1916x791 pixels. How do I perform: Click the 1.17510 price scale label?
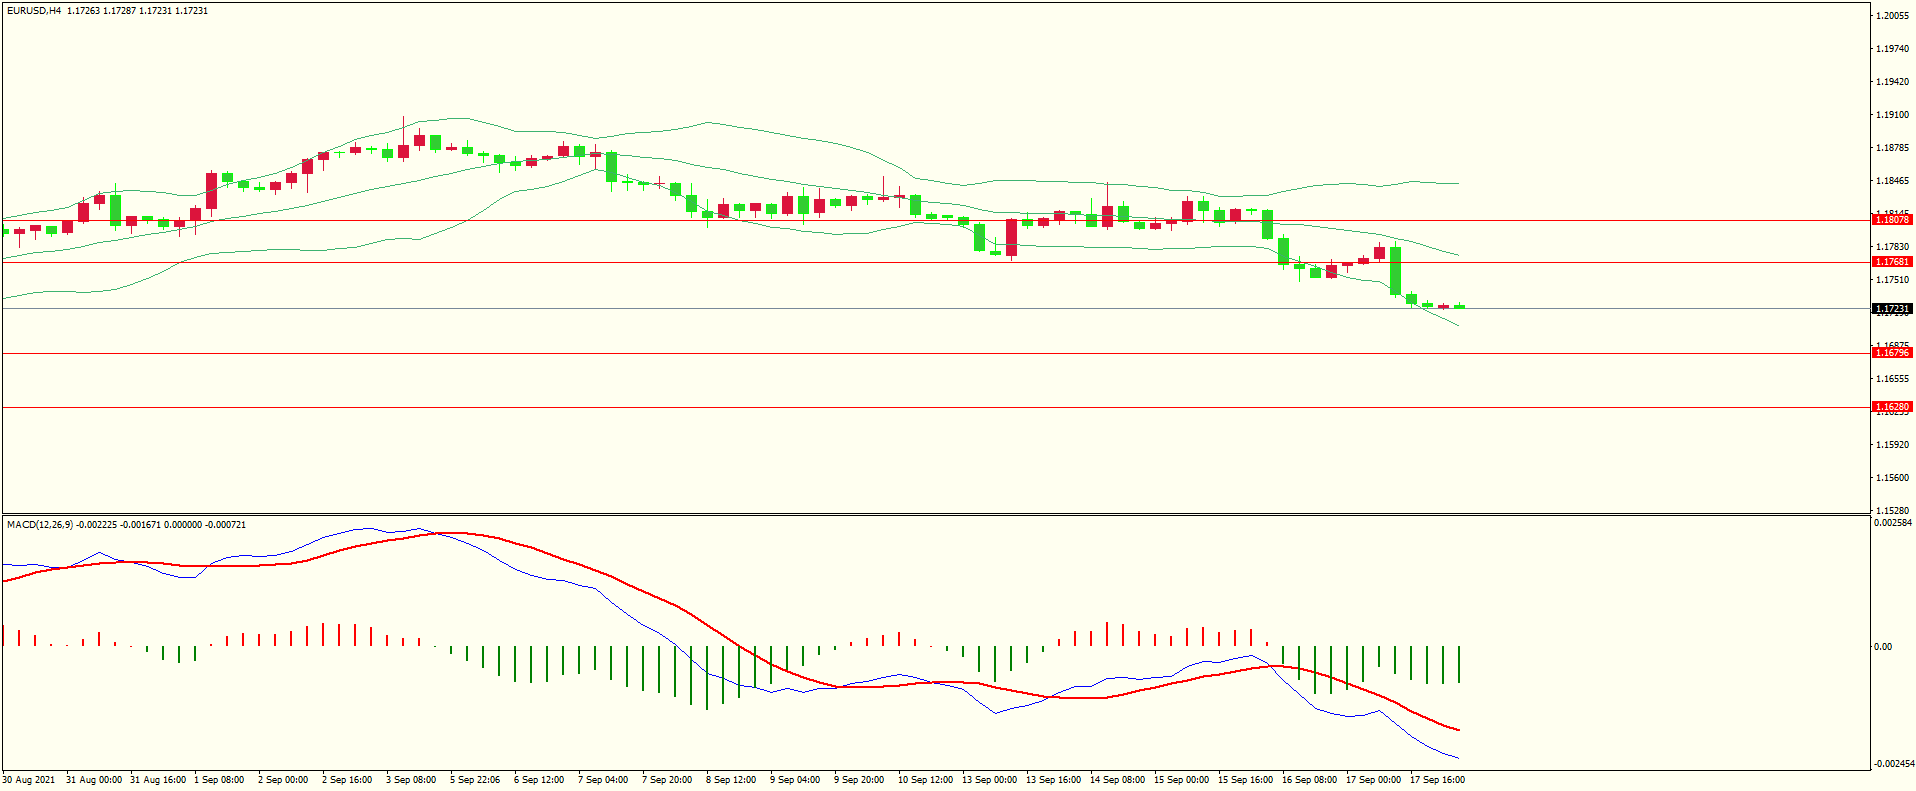tap(1893, 280)
